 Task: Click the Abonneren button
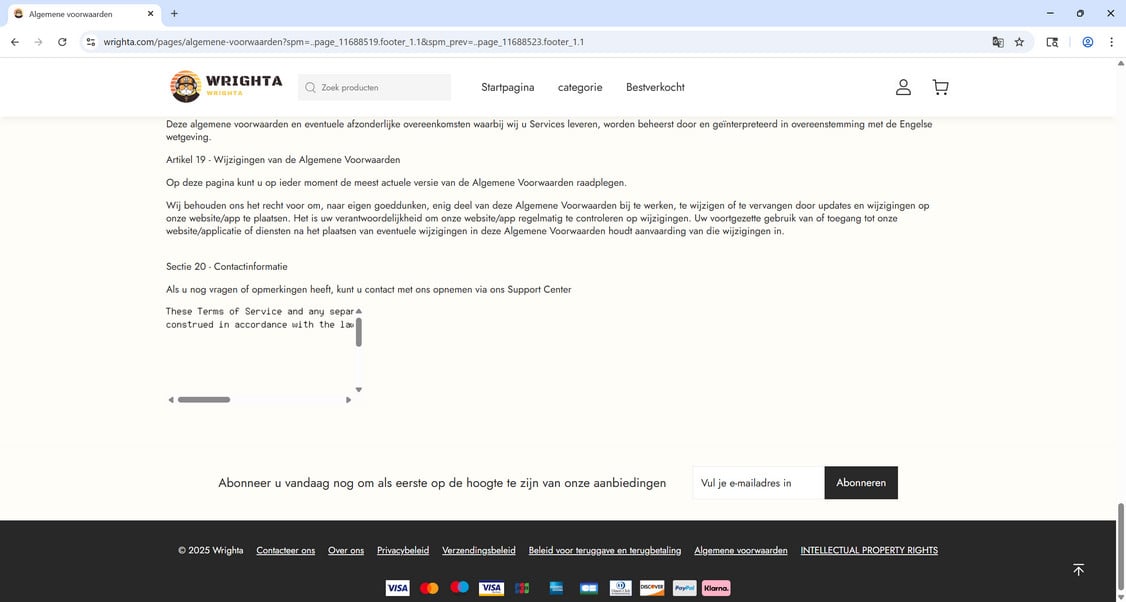(x=860, y=482)
